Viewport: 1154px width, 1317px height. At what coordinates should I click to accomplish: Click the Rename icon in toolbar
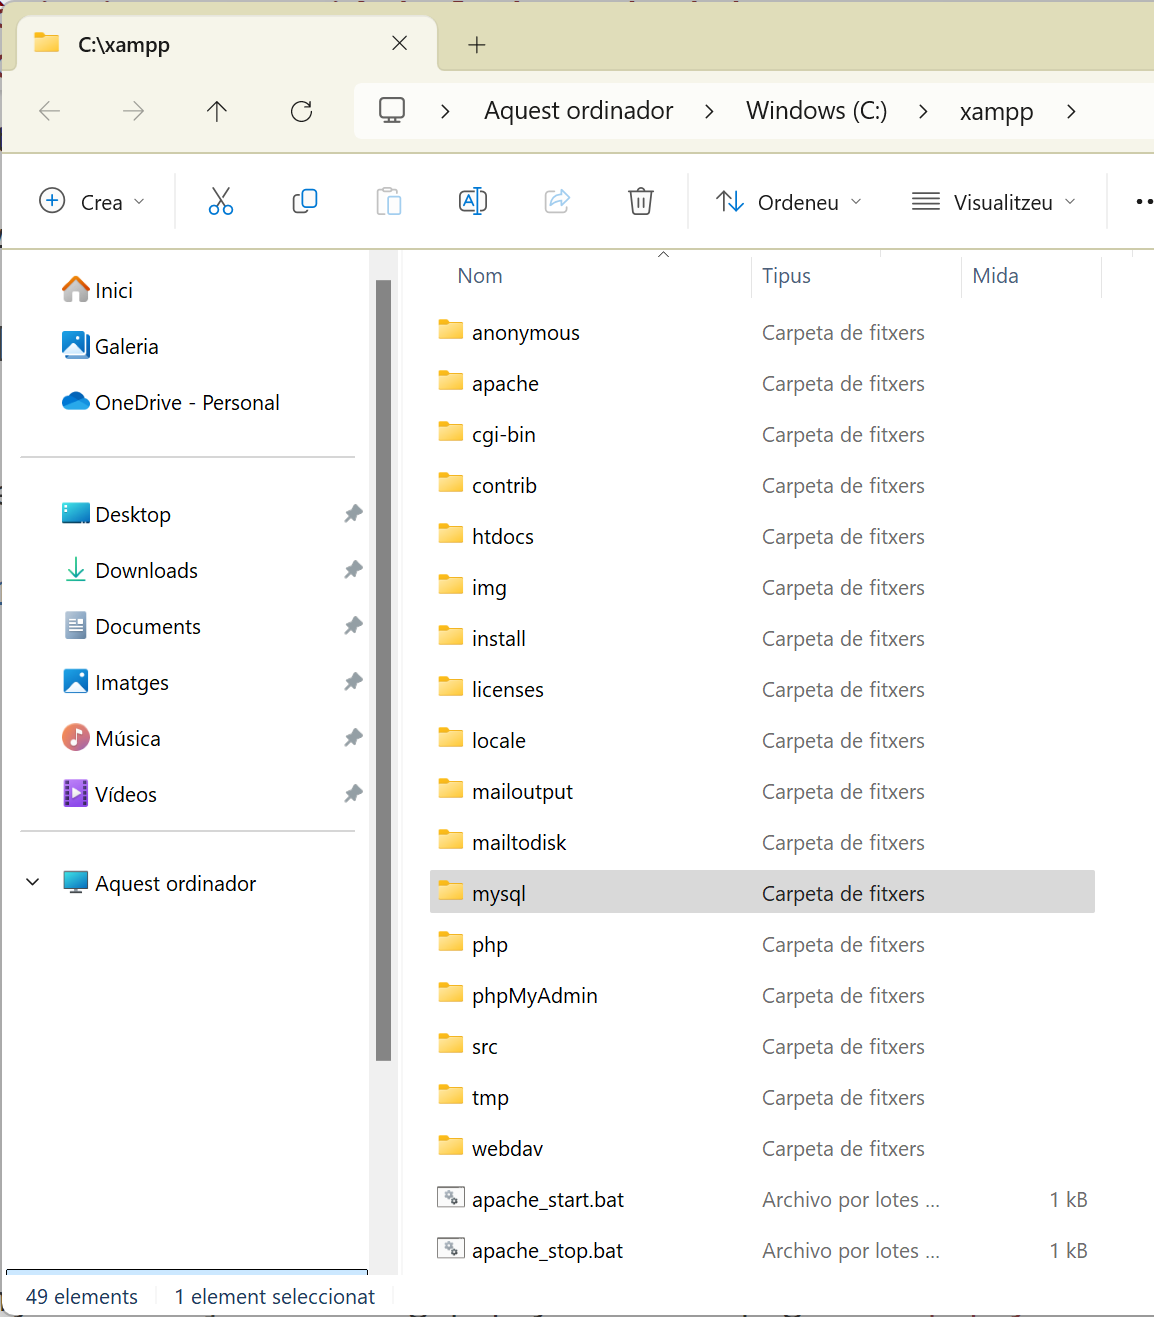(472, 202)
